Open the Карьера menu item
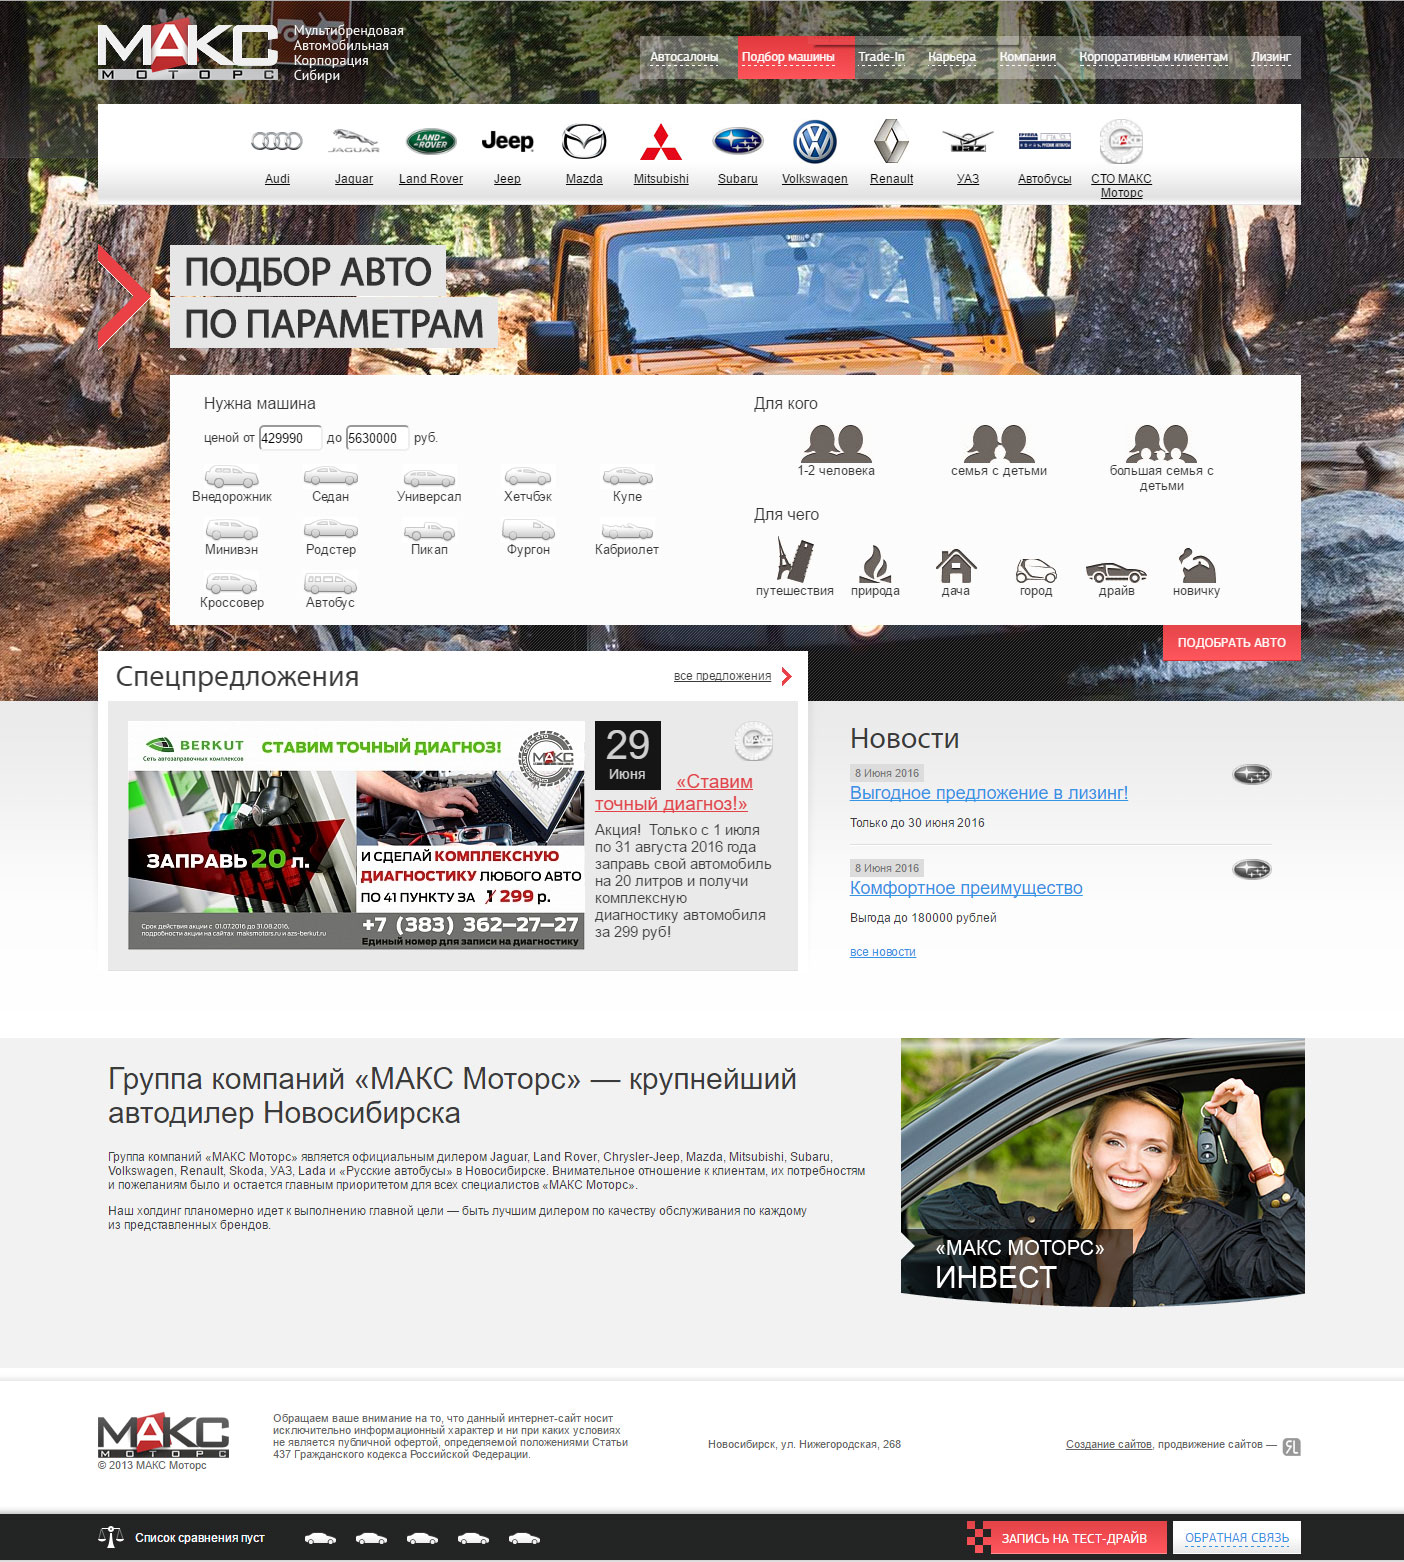This screenshot has height=1562, width=1404. [952, 57]
